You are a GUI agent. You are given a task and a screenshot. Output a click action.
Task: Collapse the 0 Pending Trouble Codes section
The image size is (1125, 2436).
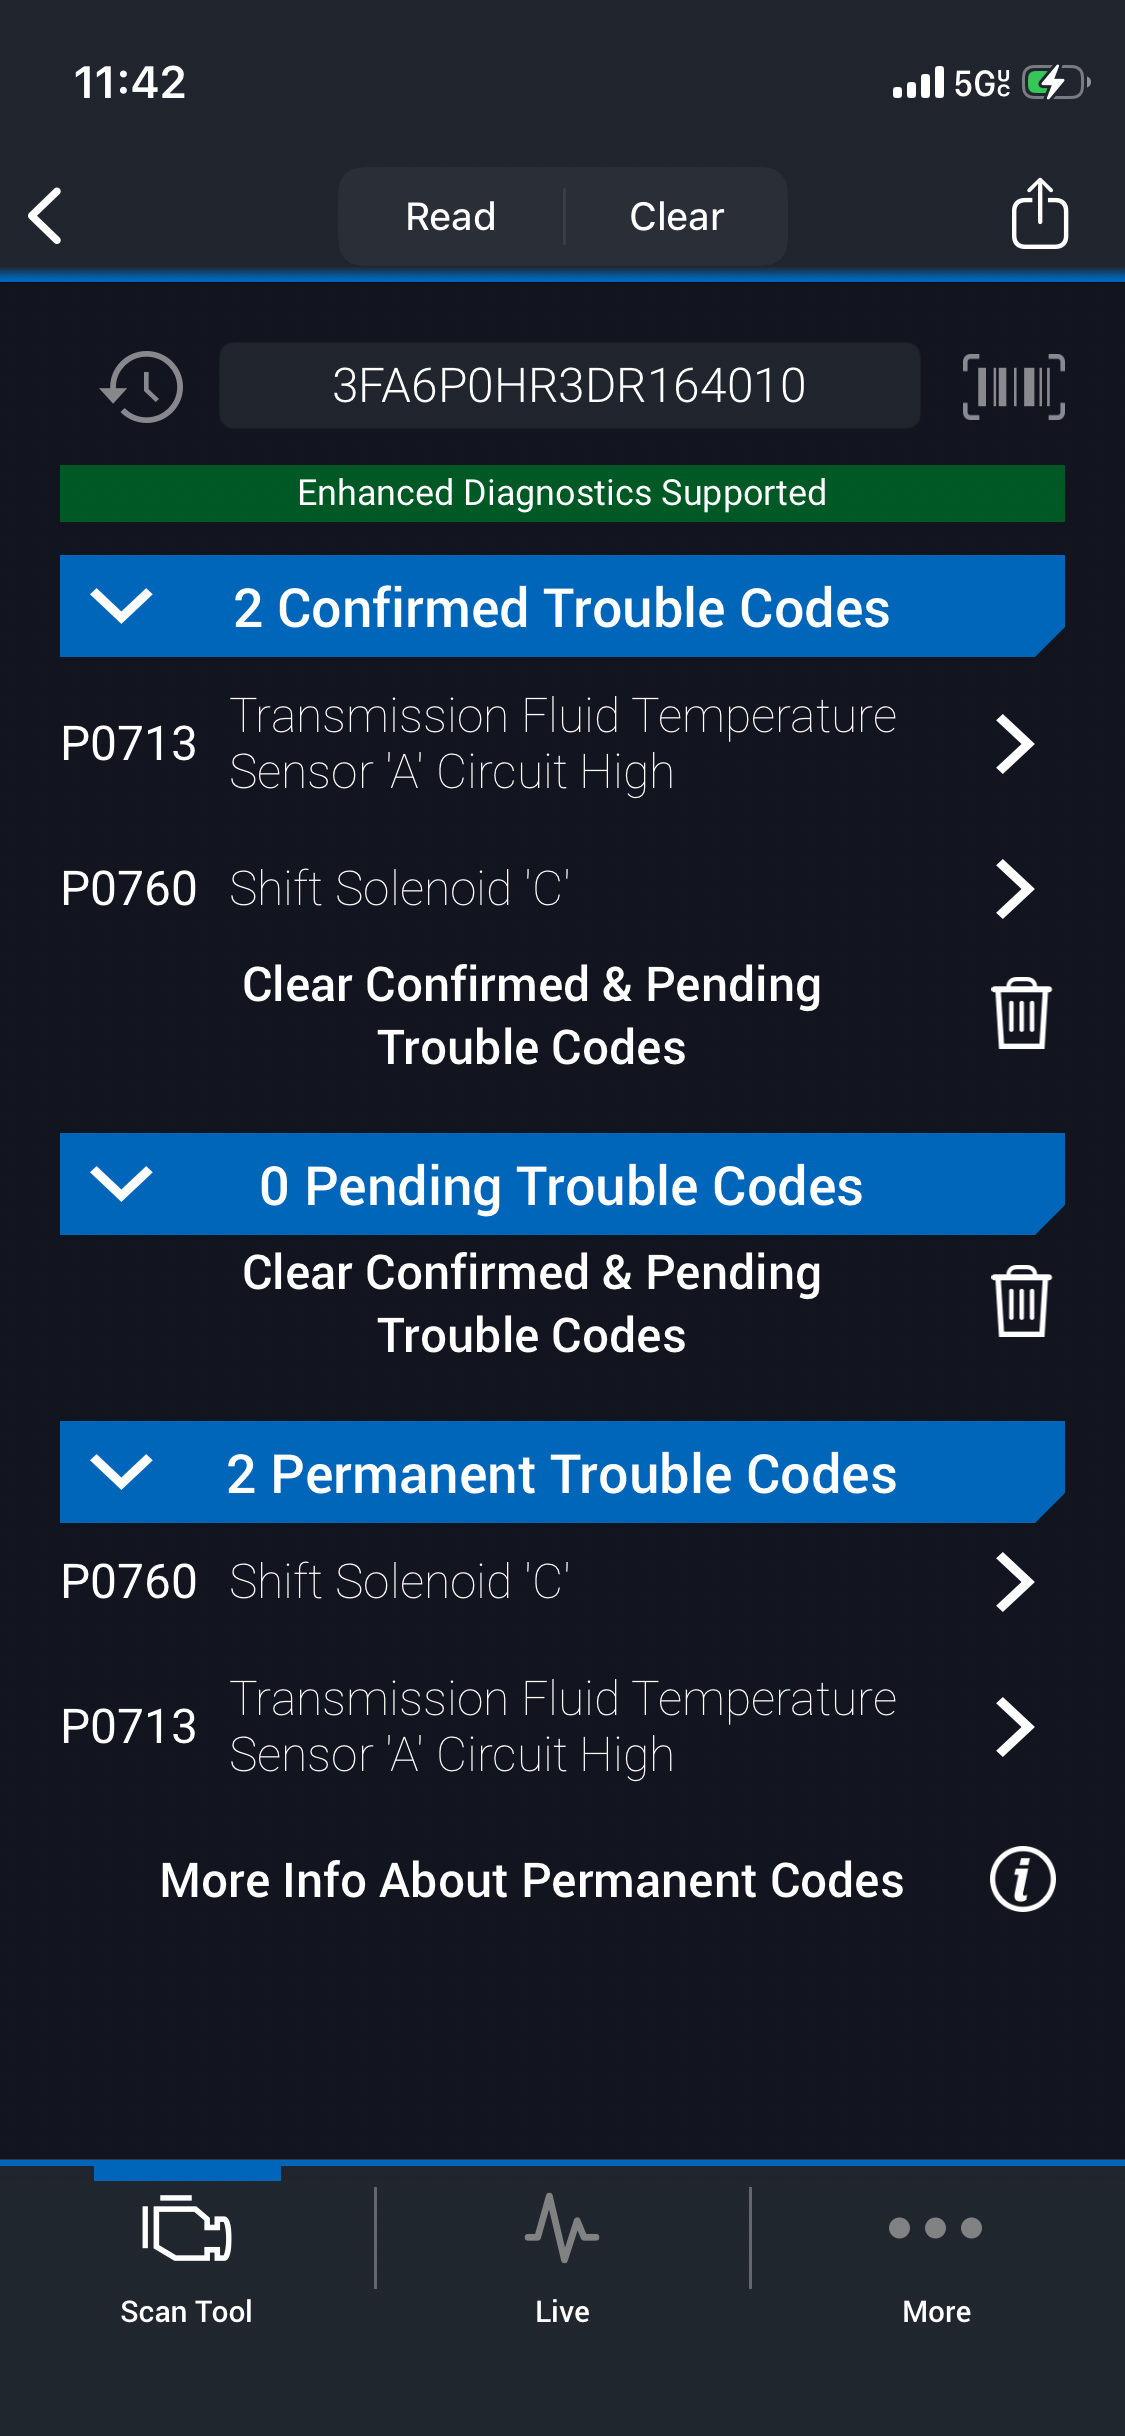tap(121, 1184)
